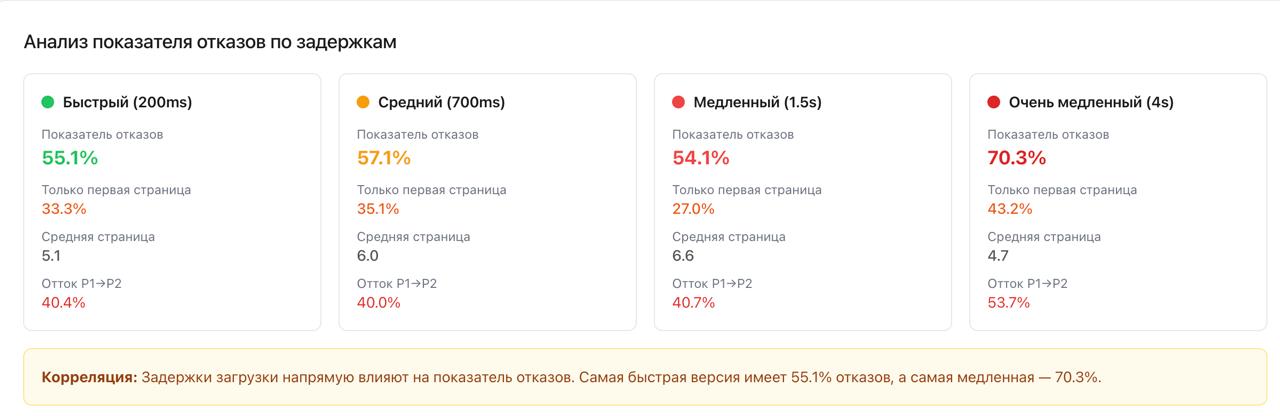Screen dimensions: 1280x416
Task: Click the 6.6 average page value
Action: click(x=683, y=256)
